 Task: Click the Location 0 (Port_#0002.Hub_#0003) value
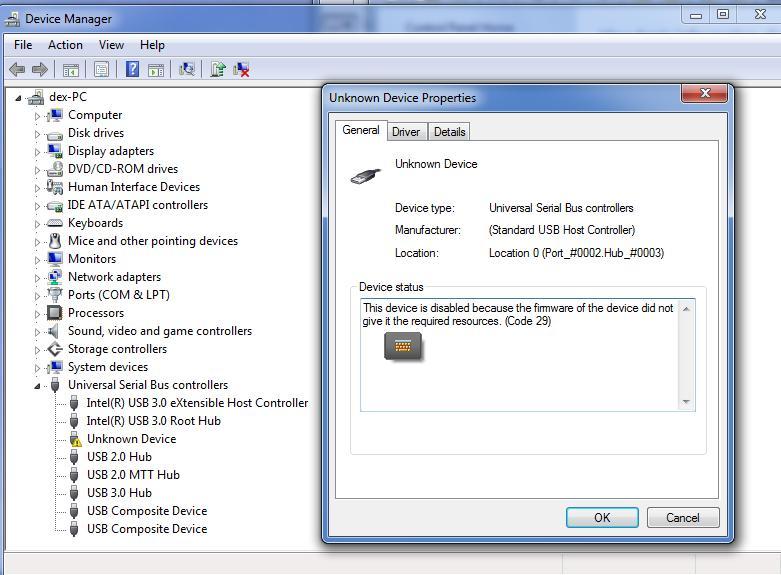click(x=576, y=253)
